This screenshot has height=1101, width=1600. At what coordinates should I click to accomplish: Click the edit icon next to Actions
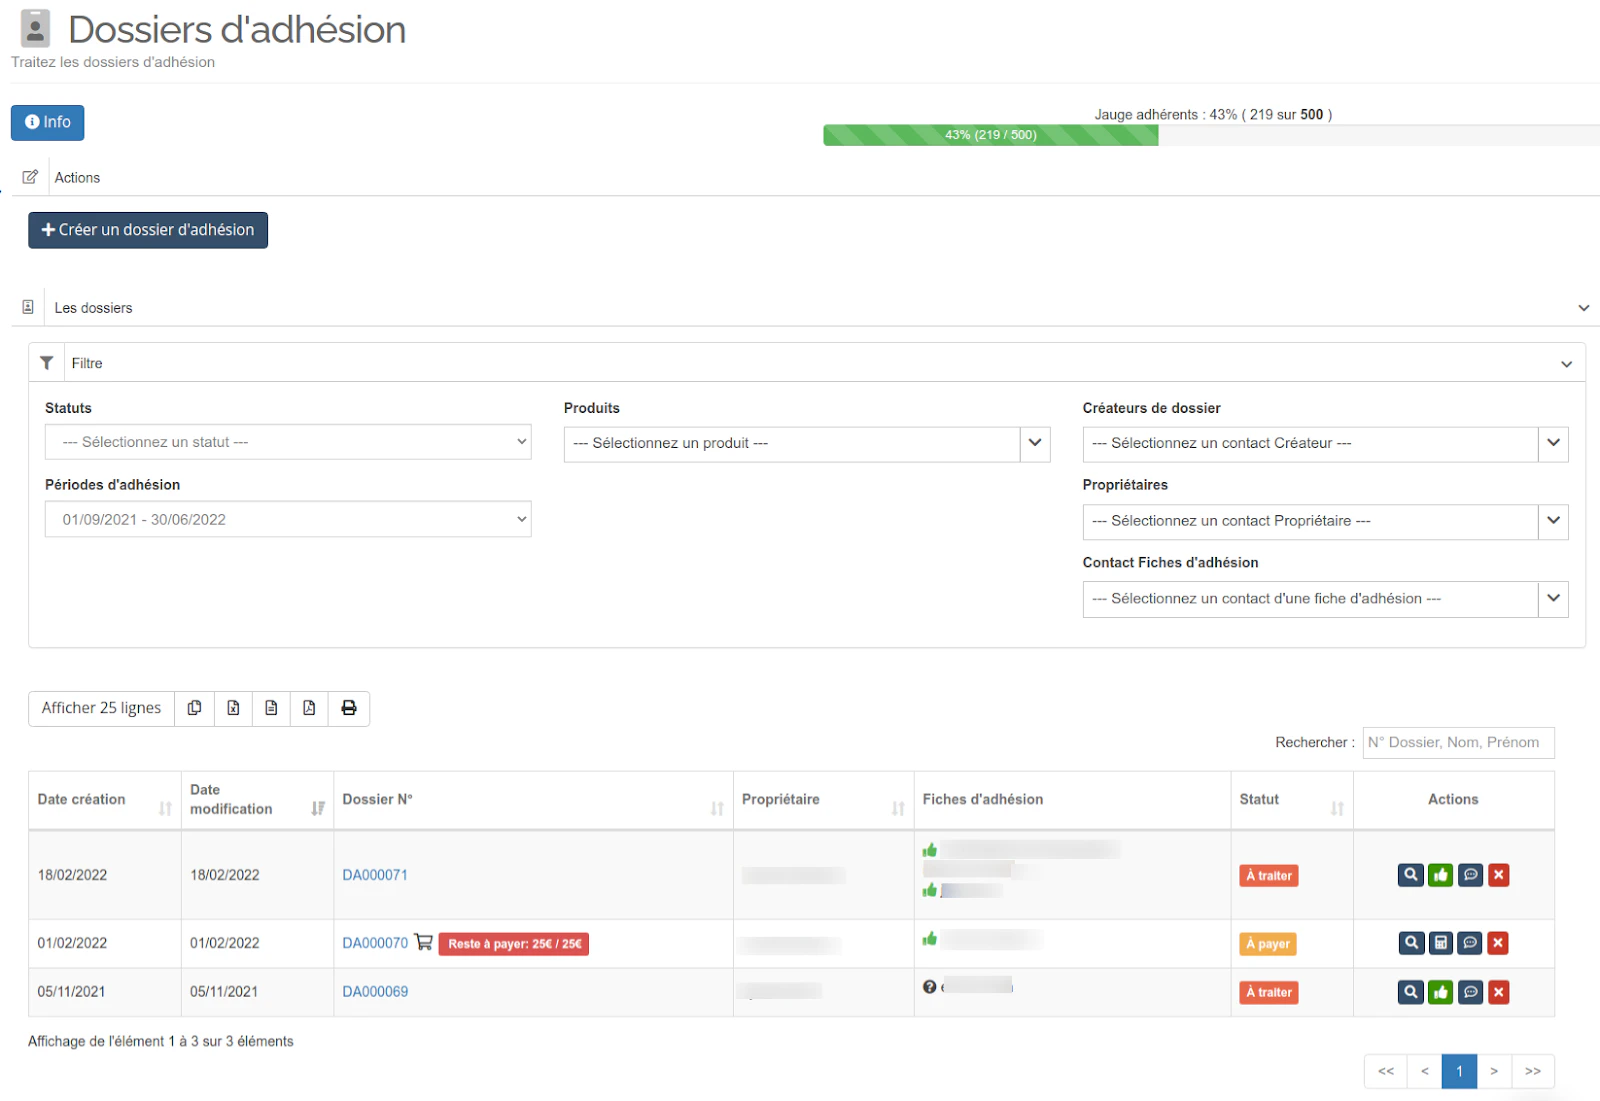click(30, 177)
